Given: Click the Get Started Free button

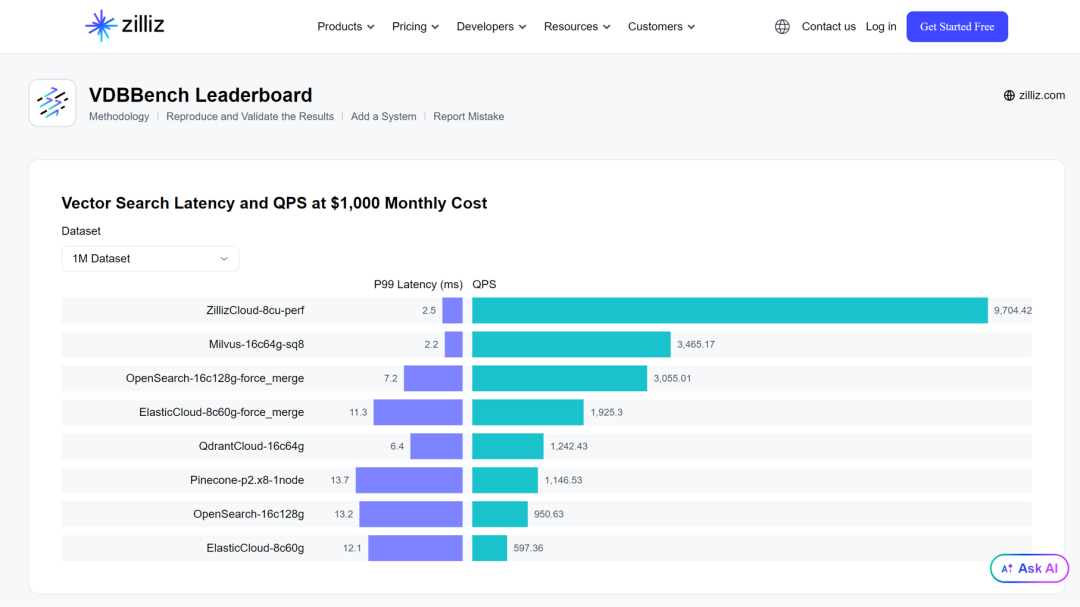Looking at the screenshot, I should pos(957,27).
